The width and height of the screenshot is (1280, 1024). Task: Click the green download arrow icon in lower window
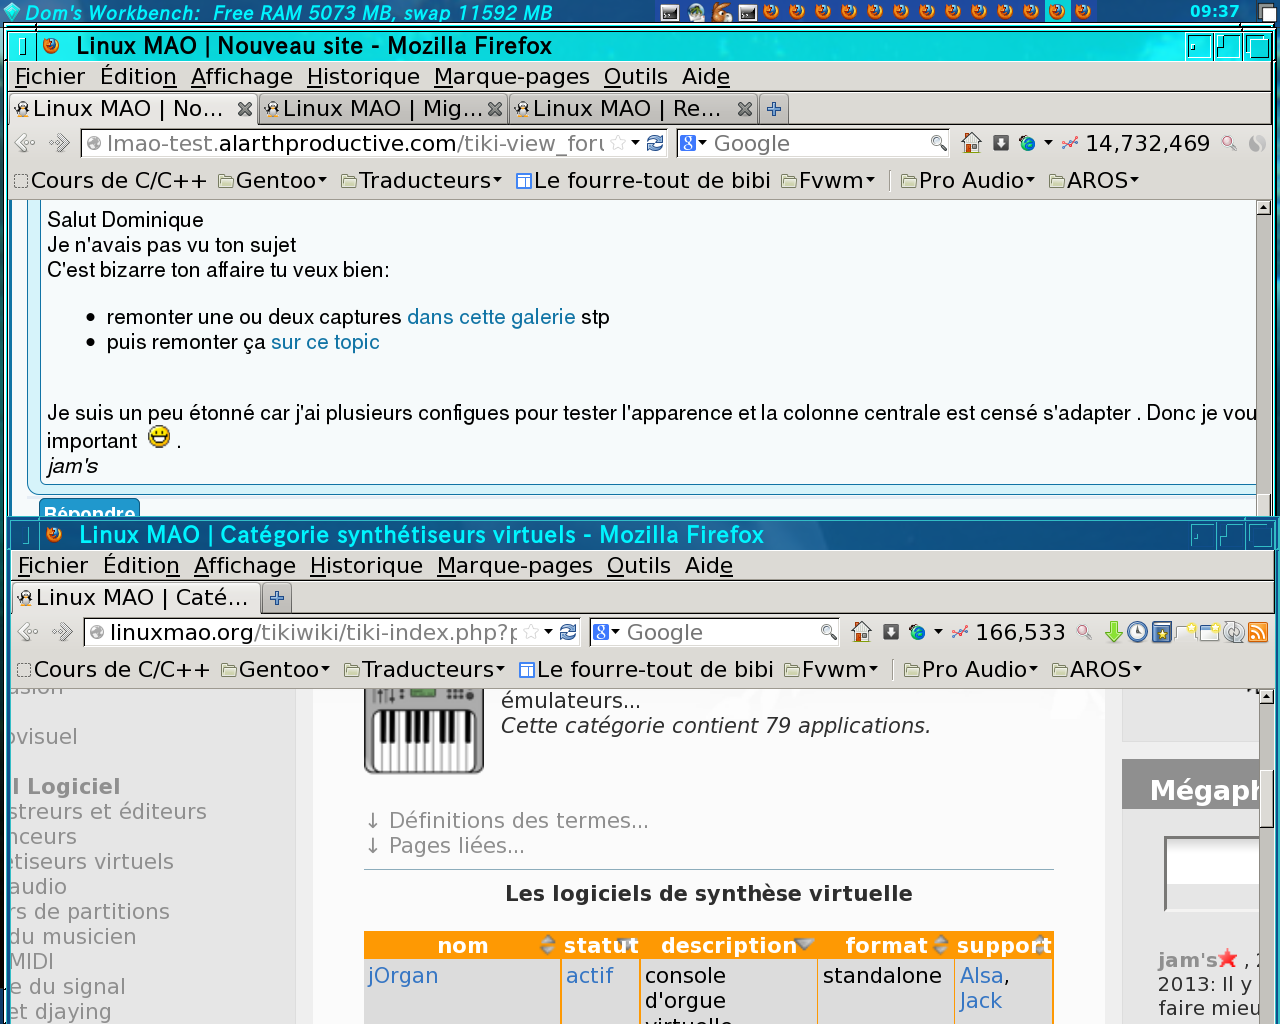1113,633
